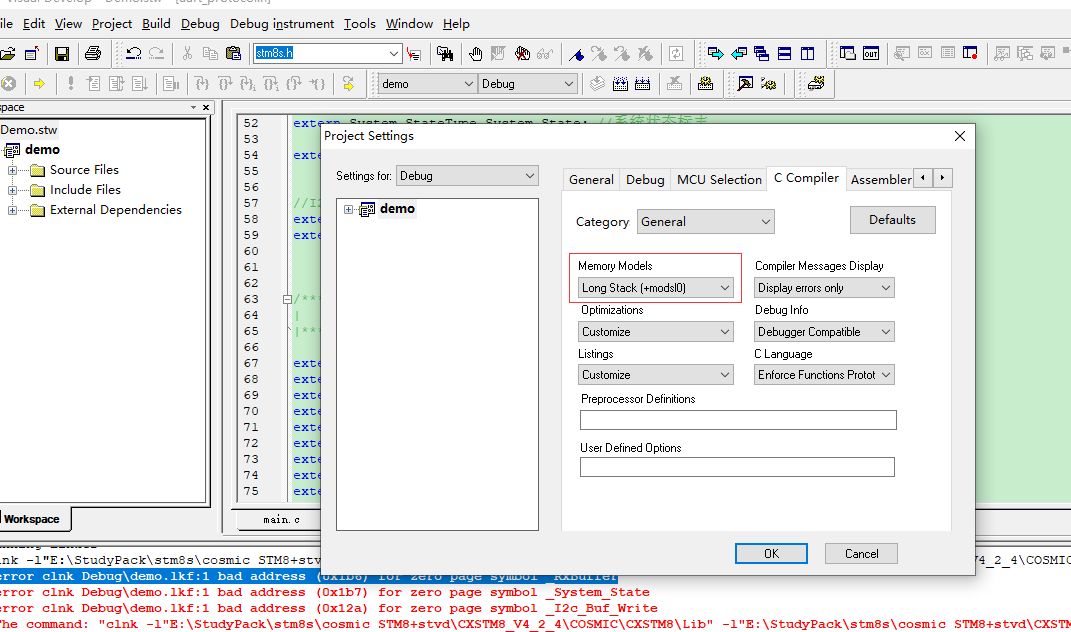The width and height of the screenshot is (1071, 632).
Task: Click the Paste clipboard icon
Action: (234, 54)
